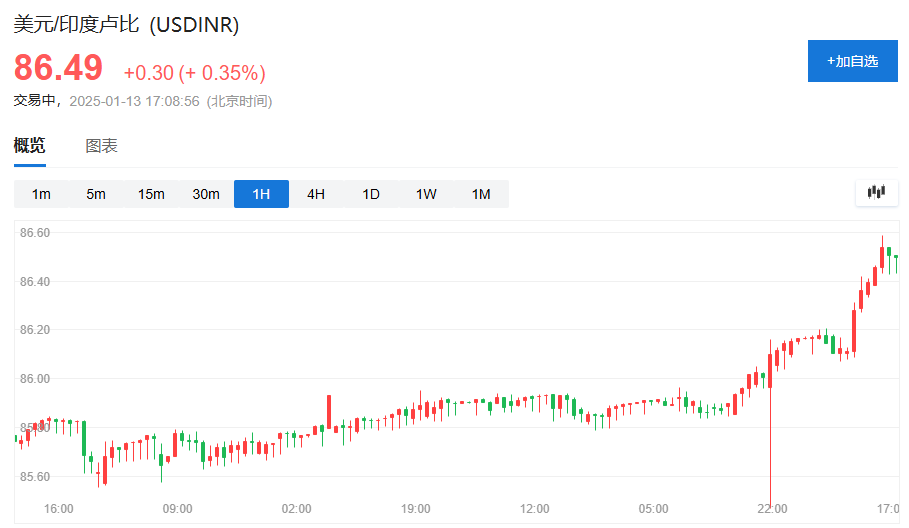Viewport: 909px width, 528px height.
Task: Switch to the 图表 tab
Action: point(101,145)
